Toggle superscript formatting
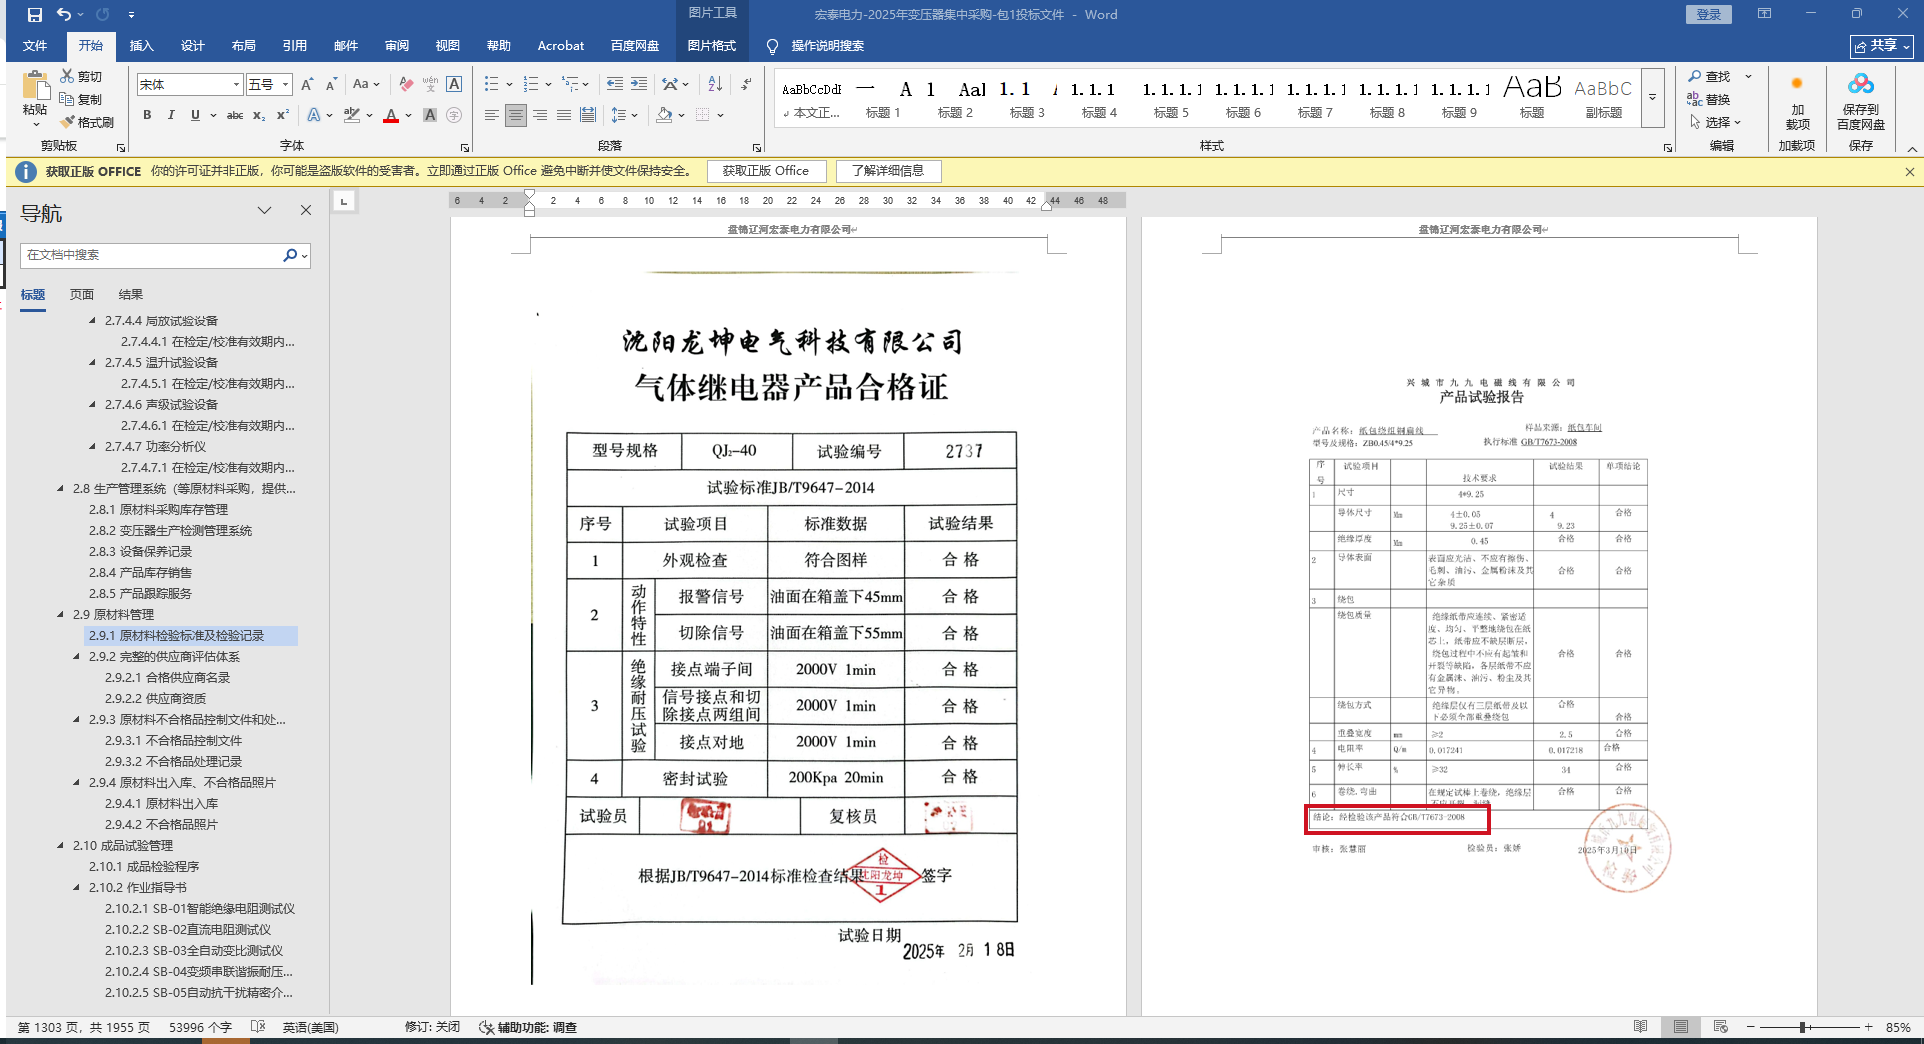1924x1044 pixels. click(x=283, y=116)
